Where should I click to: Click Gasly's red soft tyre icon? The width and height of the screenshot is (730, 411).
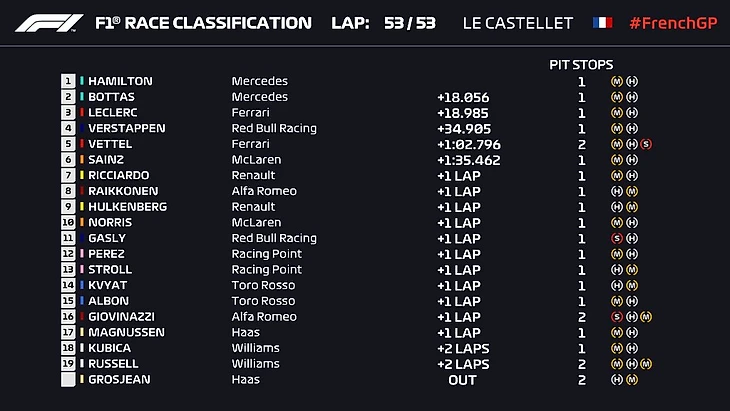[617, 238]
